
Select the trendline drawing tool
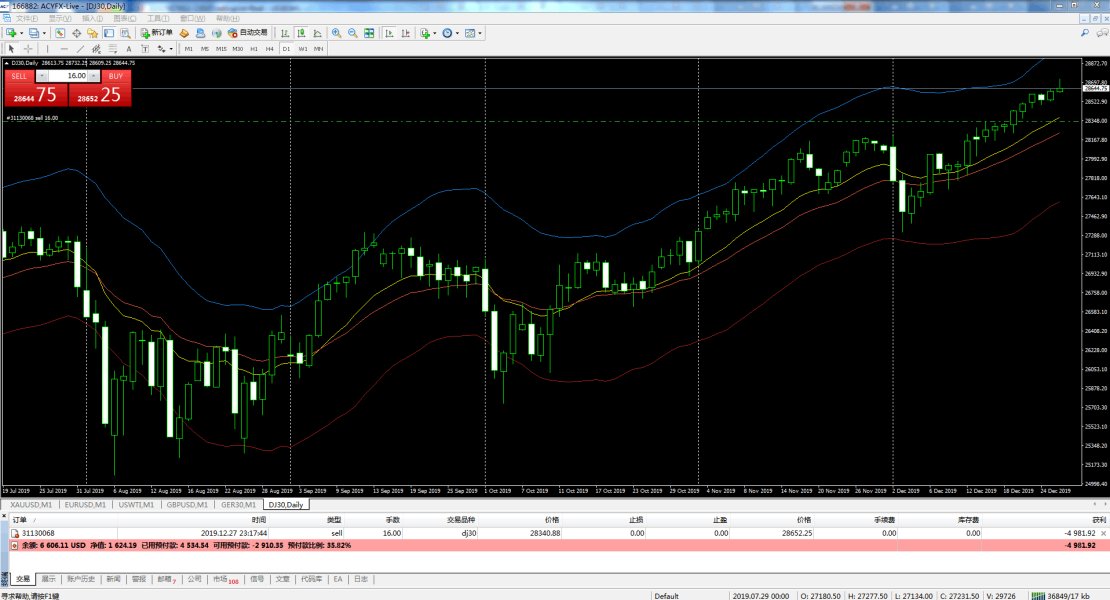click(81, 48)
